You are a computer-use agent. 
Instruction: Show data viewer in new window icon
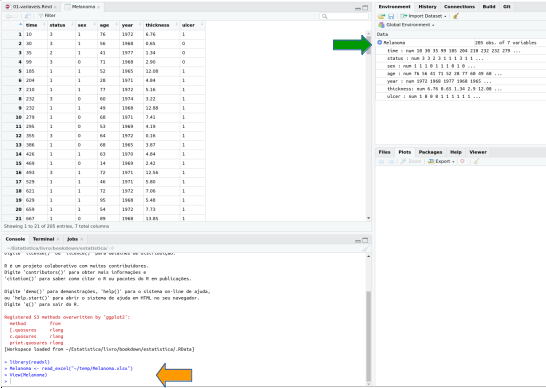[28, 16]
